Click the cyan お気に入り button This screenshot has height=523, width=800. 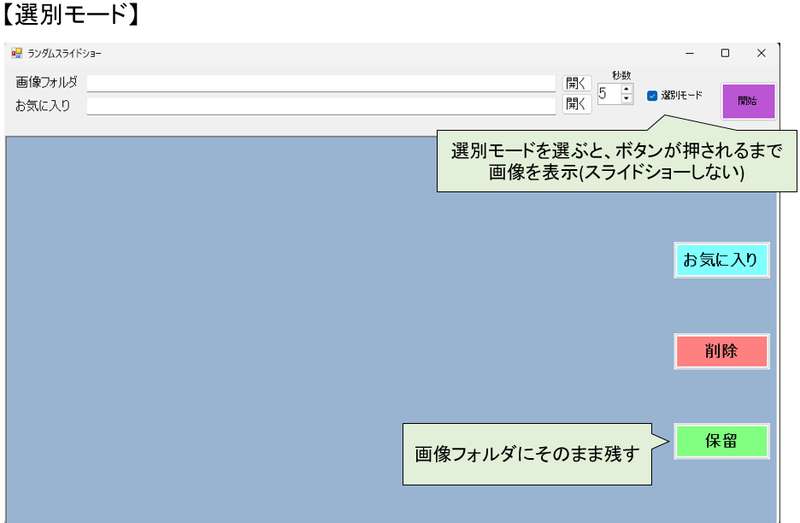tap(721, 260)
